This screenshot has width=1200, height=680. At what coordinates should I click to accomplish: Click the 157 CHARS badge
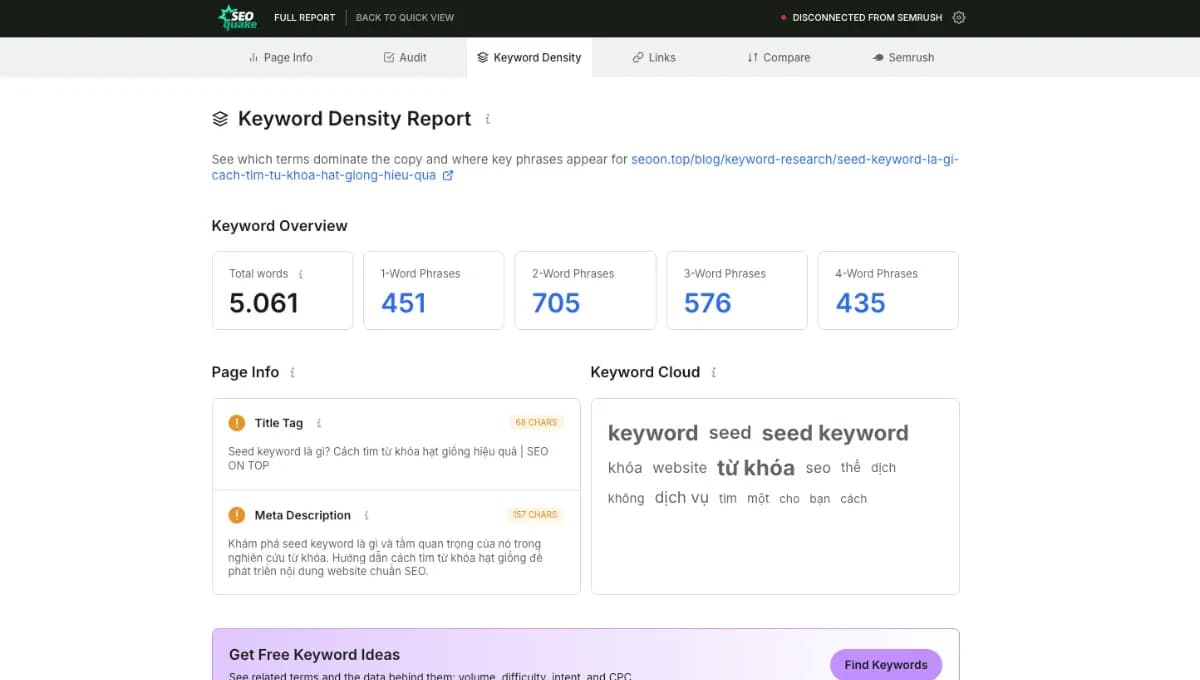[535, 515]
